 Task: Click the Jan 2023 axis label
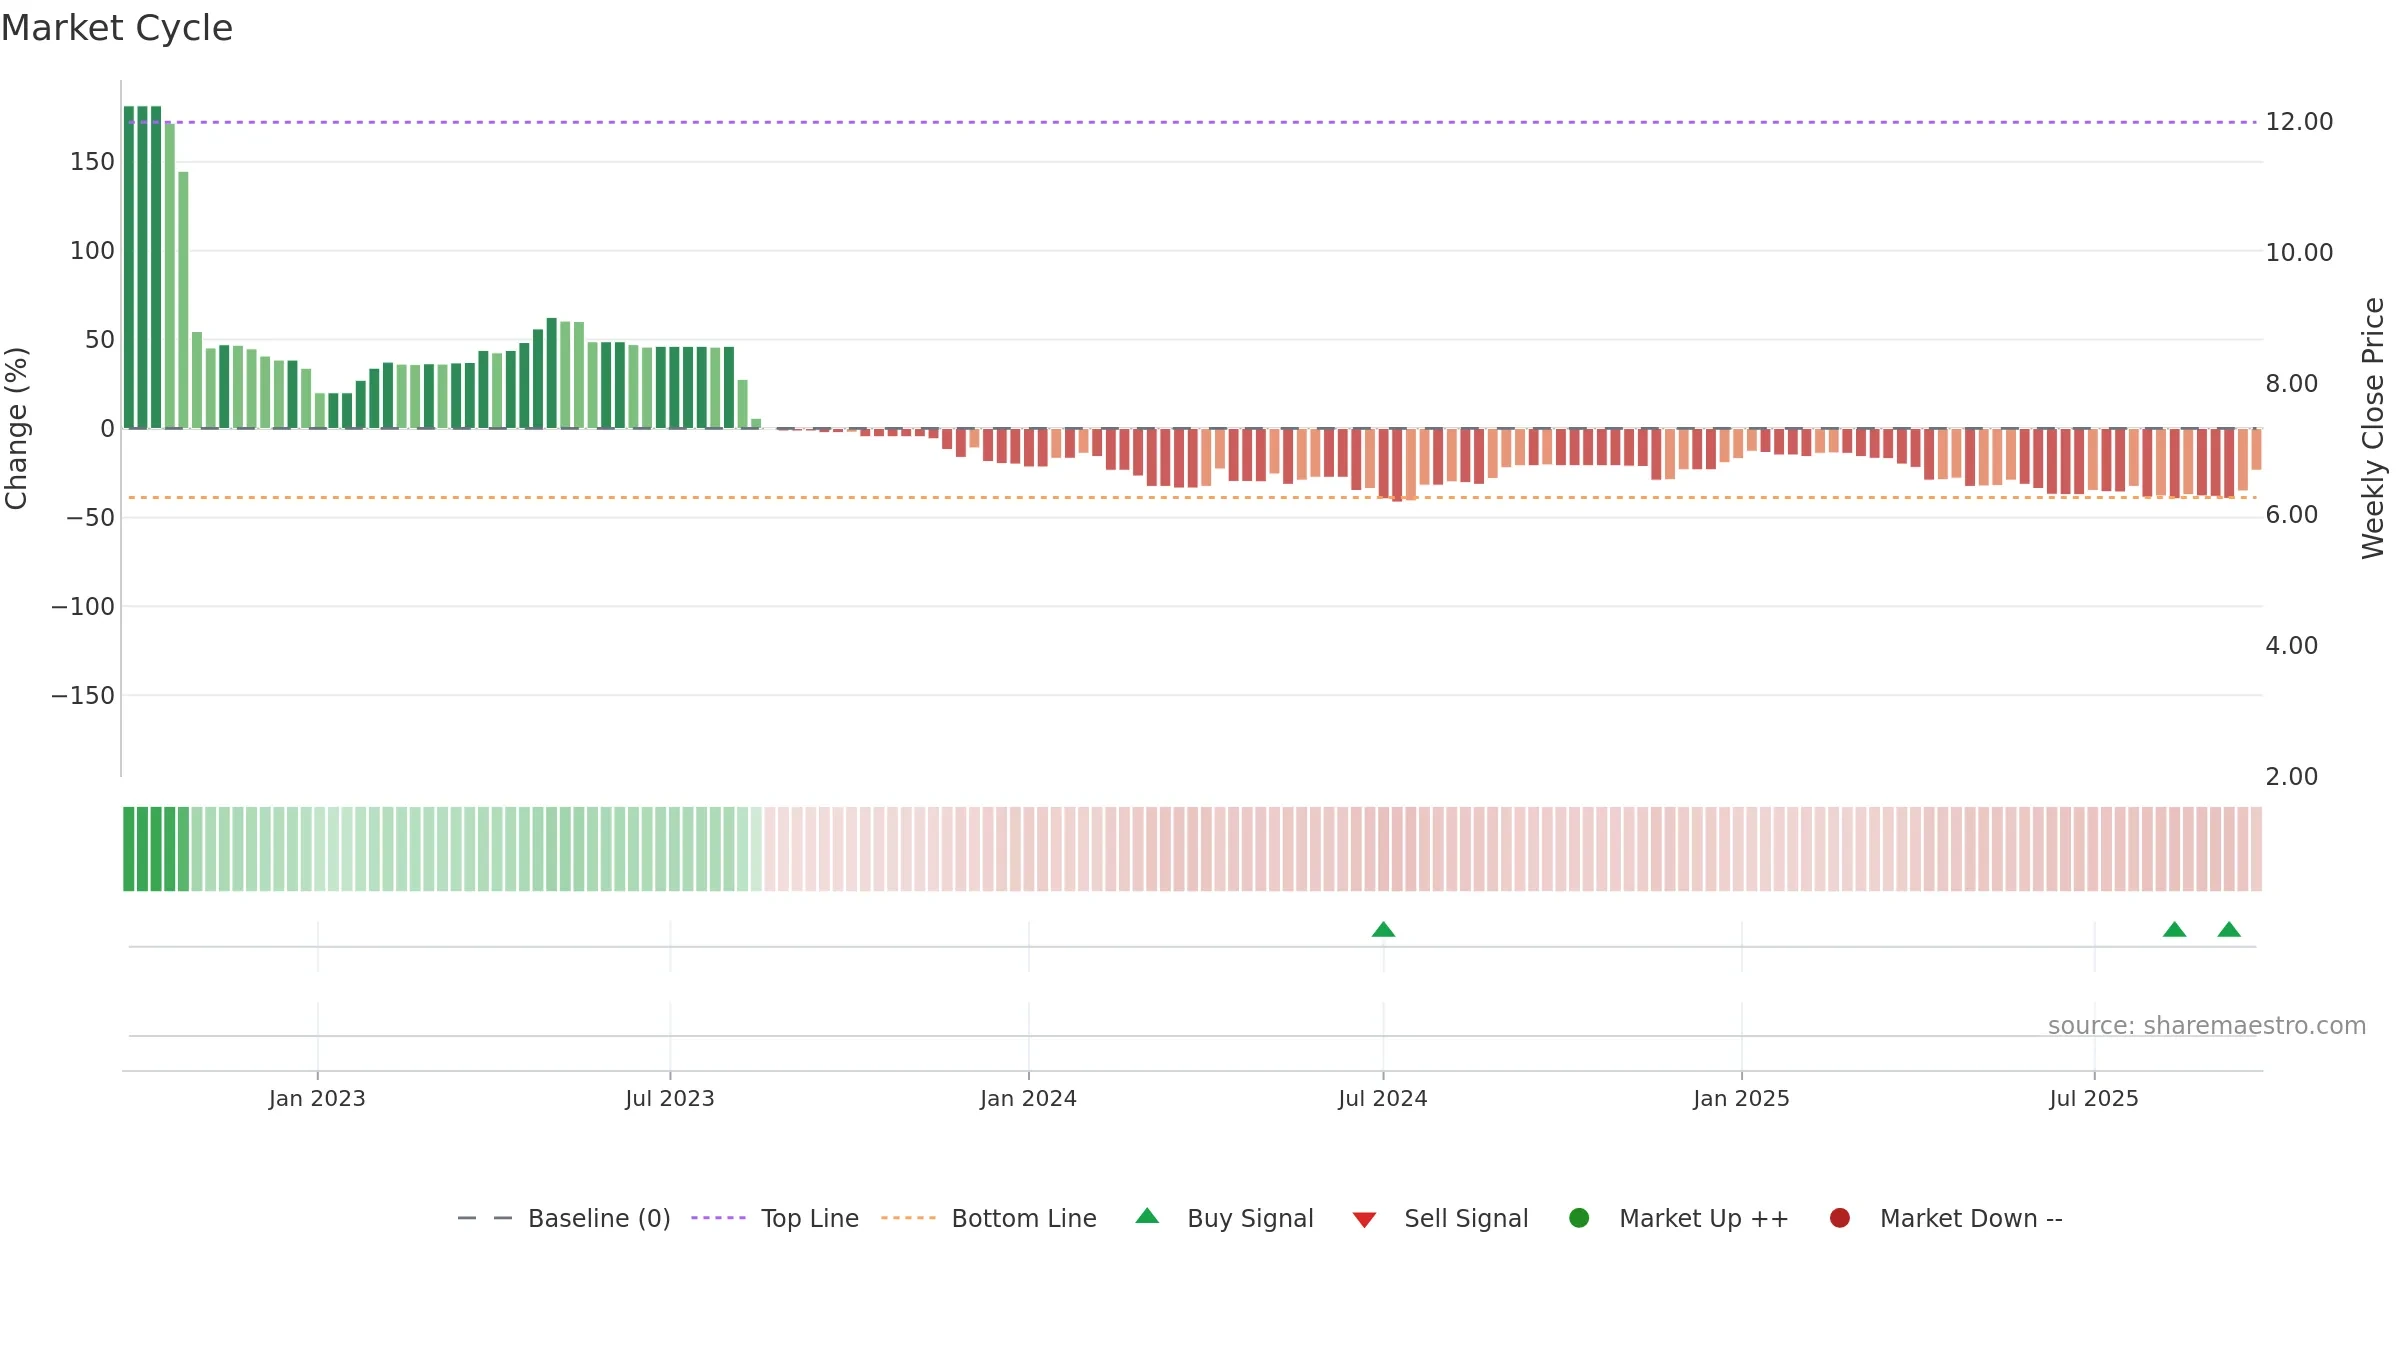pyautogui.click(x=317, y=1099)
